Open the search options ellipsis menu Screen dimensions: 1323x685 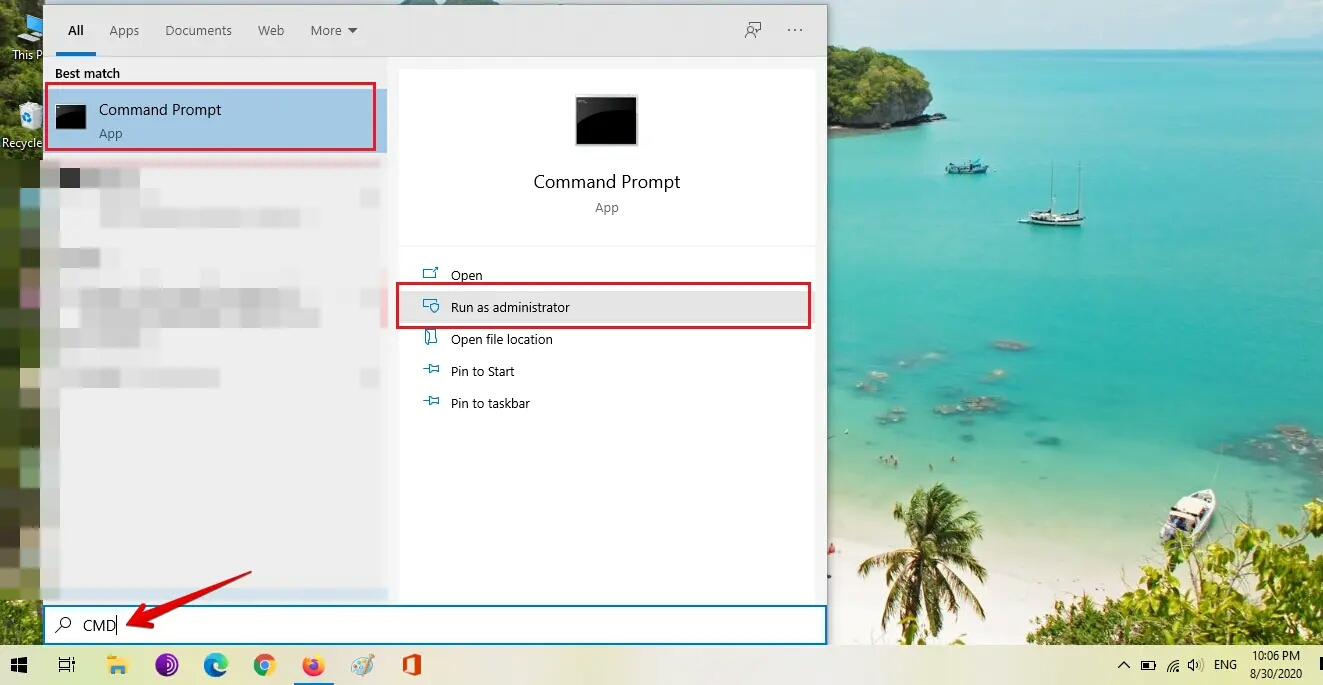pos(795,30)
